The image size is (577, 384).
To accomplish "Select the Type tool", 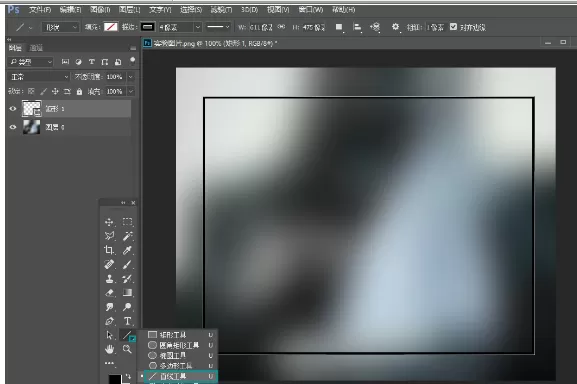I will 127,321.
